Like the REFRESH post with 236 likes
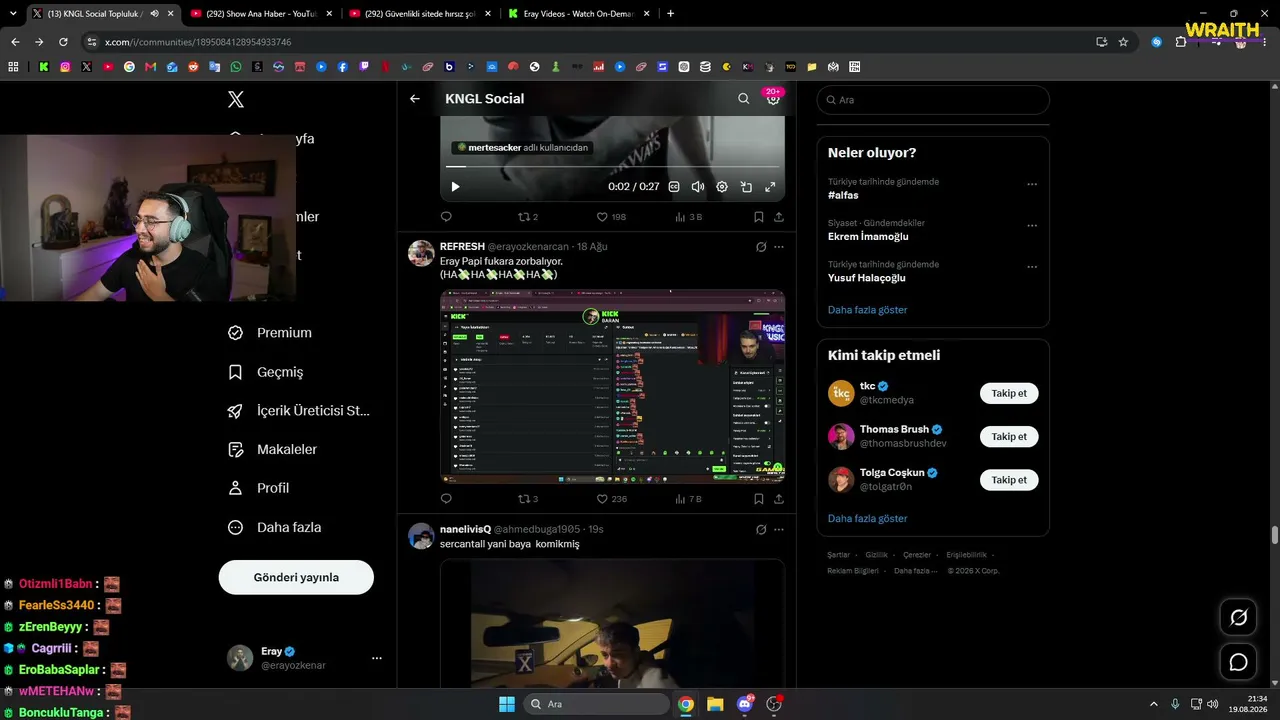 [611, 499]
